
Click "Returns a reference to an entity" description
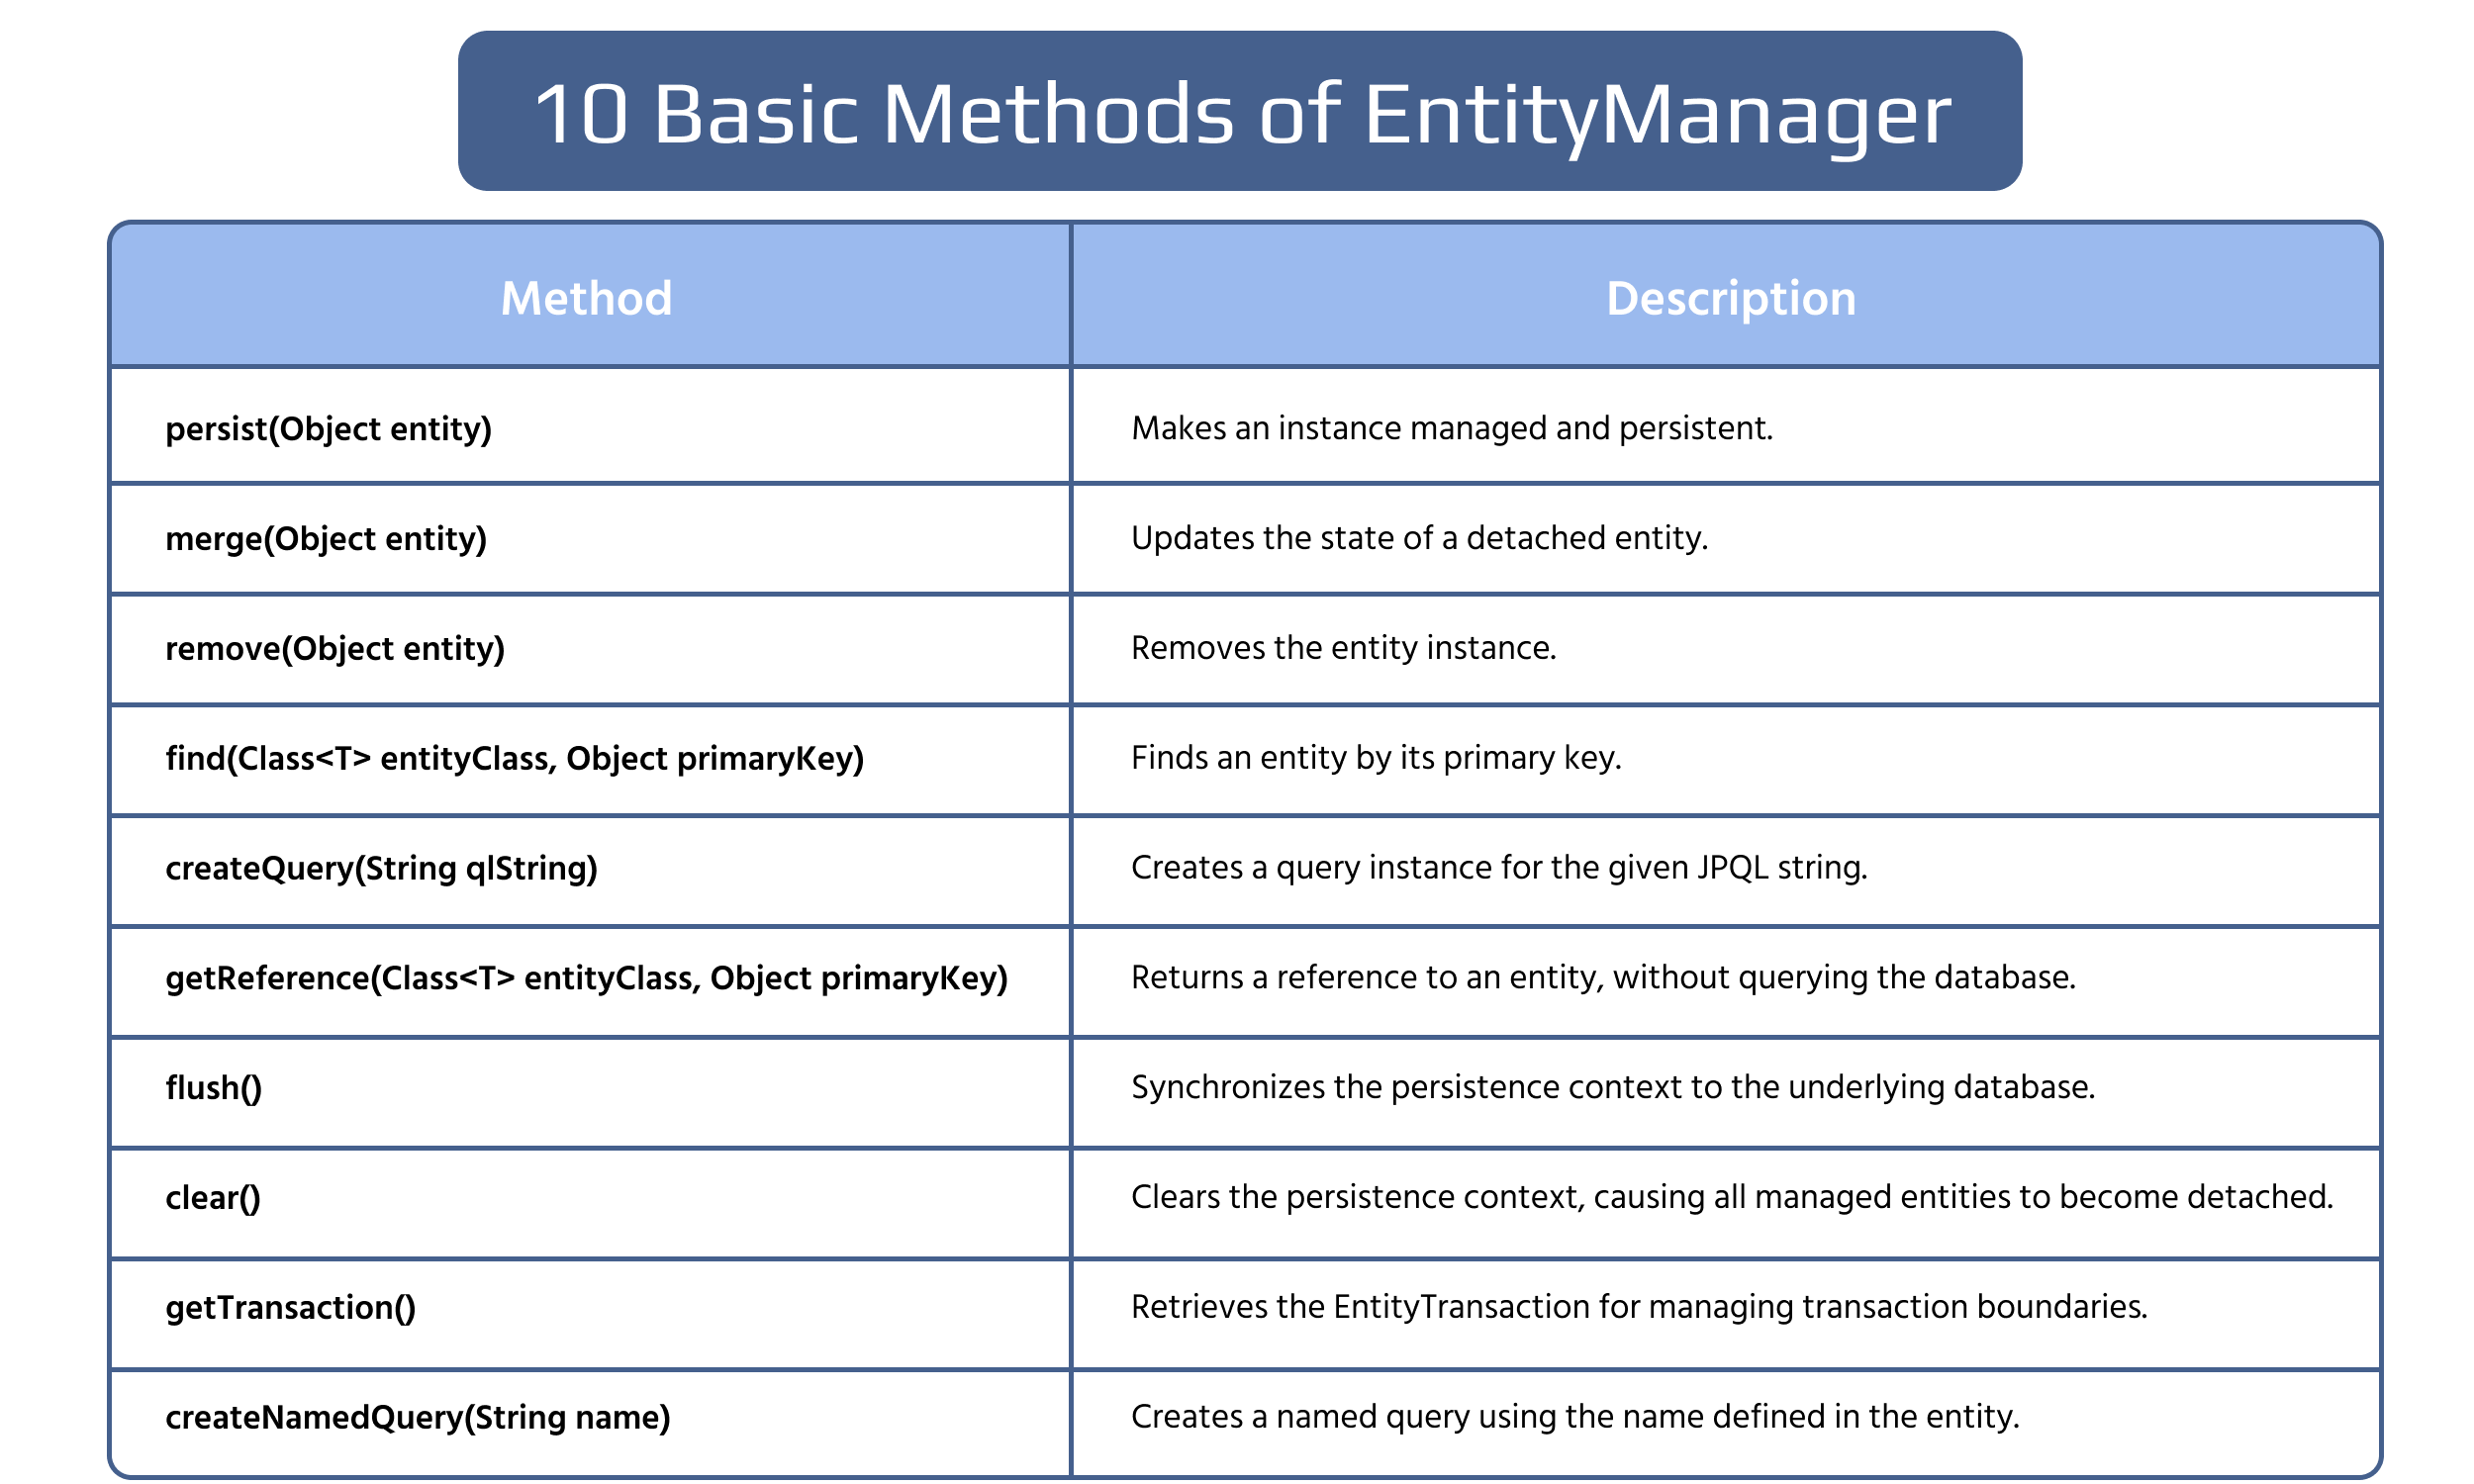click(1603, 978)
